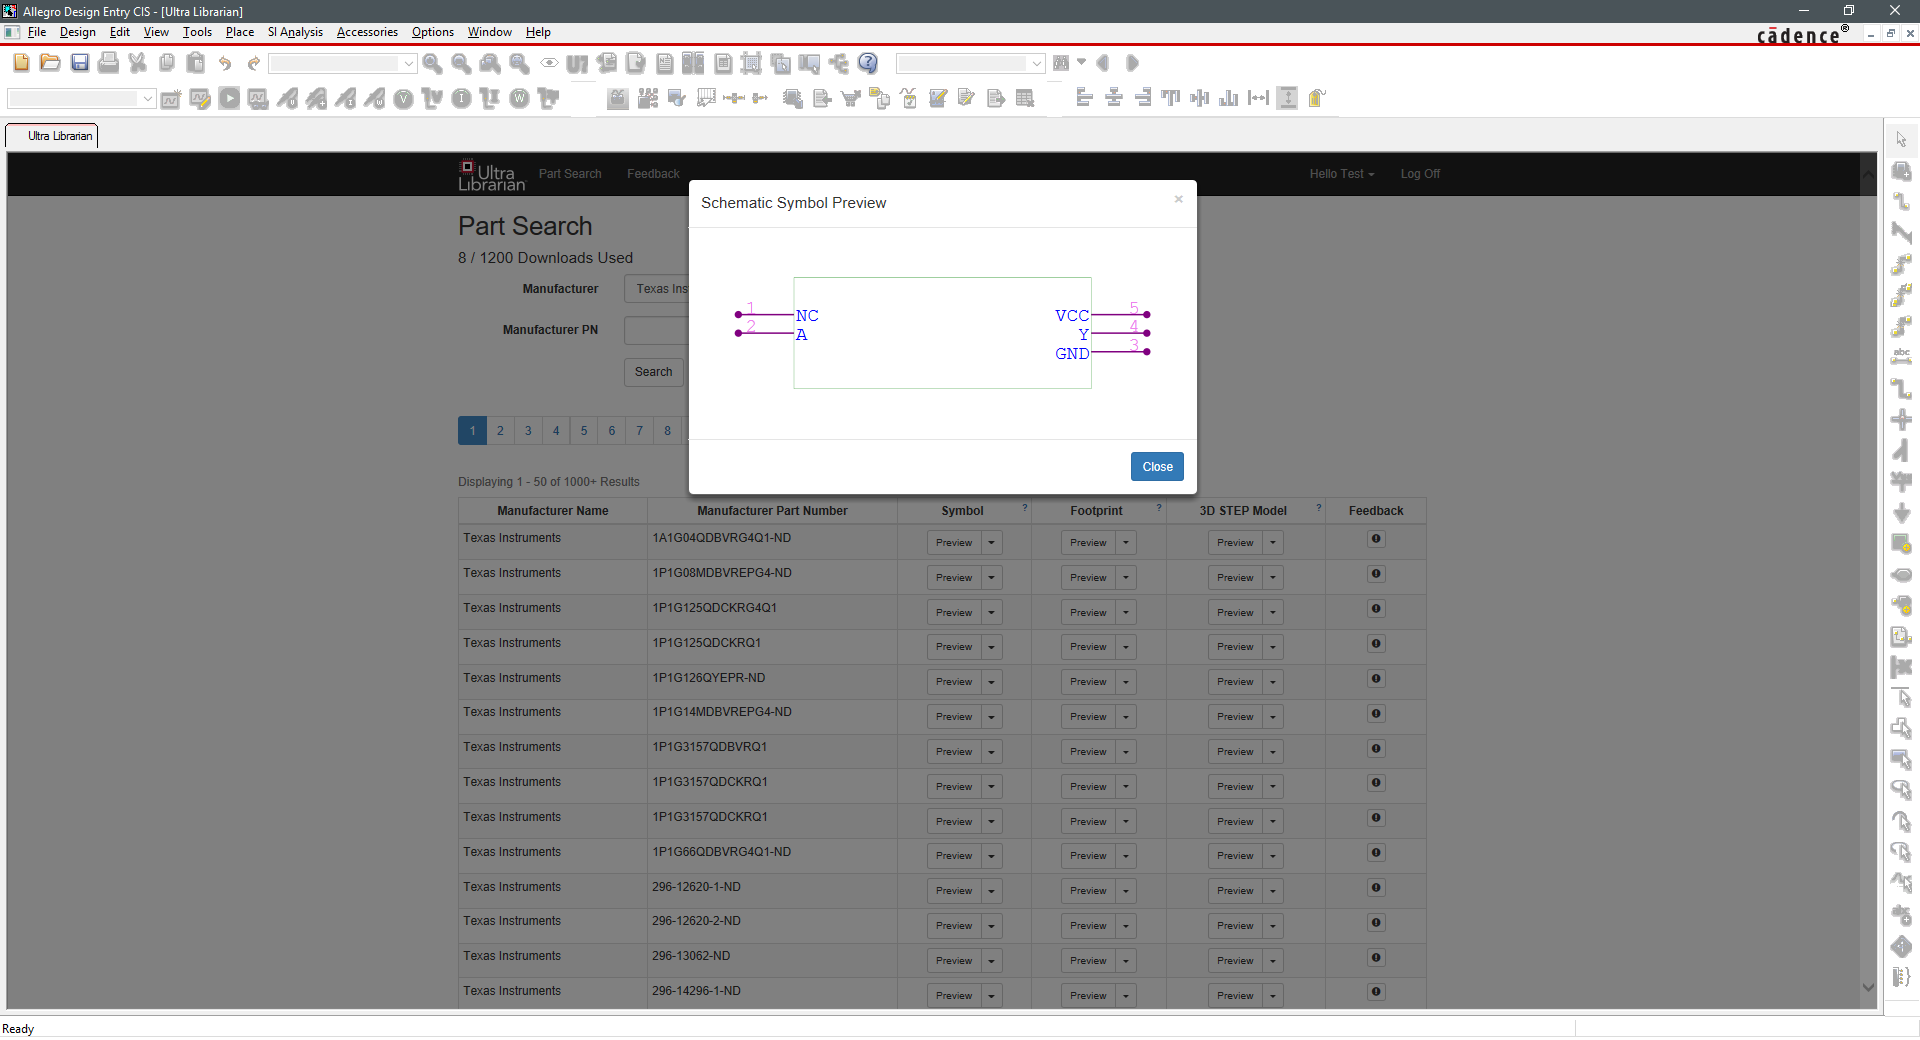Screen dimensions: 1920x1040
Task: Click Footprint Preview for 1P1G14MDBVREPG4-ND
Action: [x=1088, y=717]
